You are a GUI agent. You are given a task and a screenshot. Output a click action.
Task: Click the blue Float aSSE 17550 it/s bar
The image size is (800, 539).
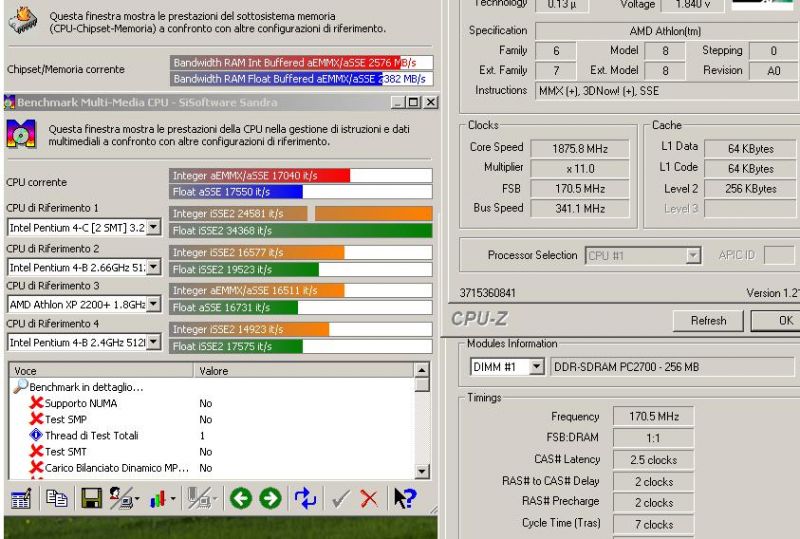pos(236,192)
